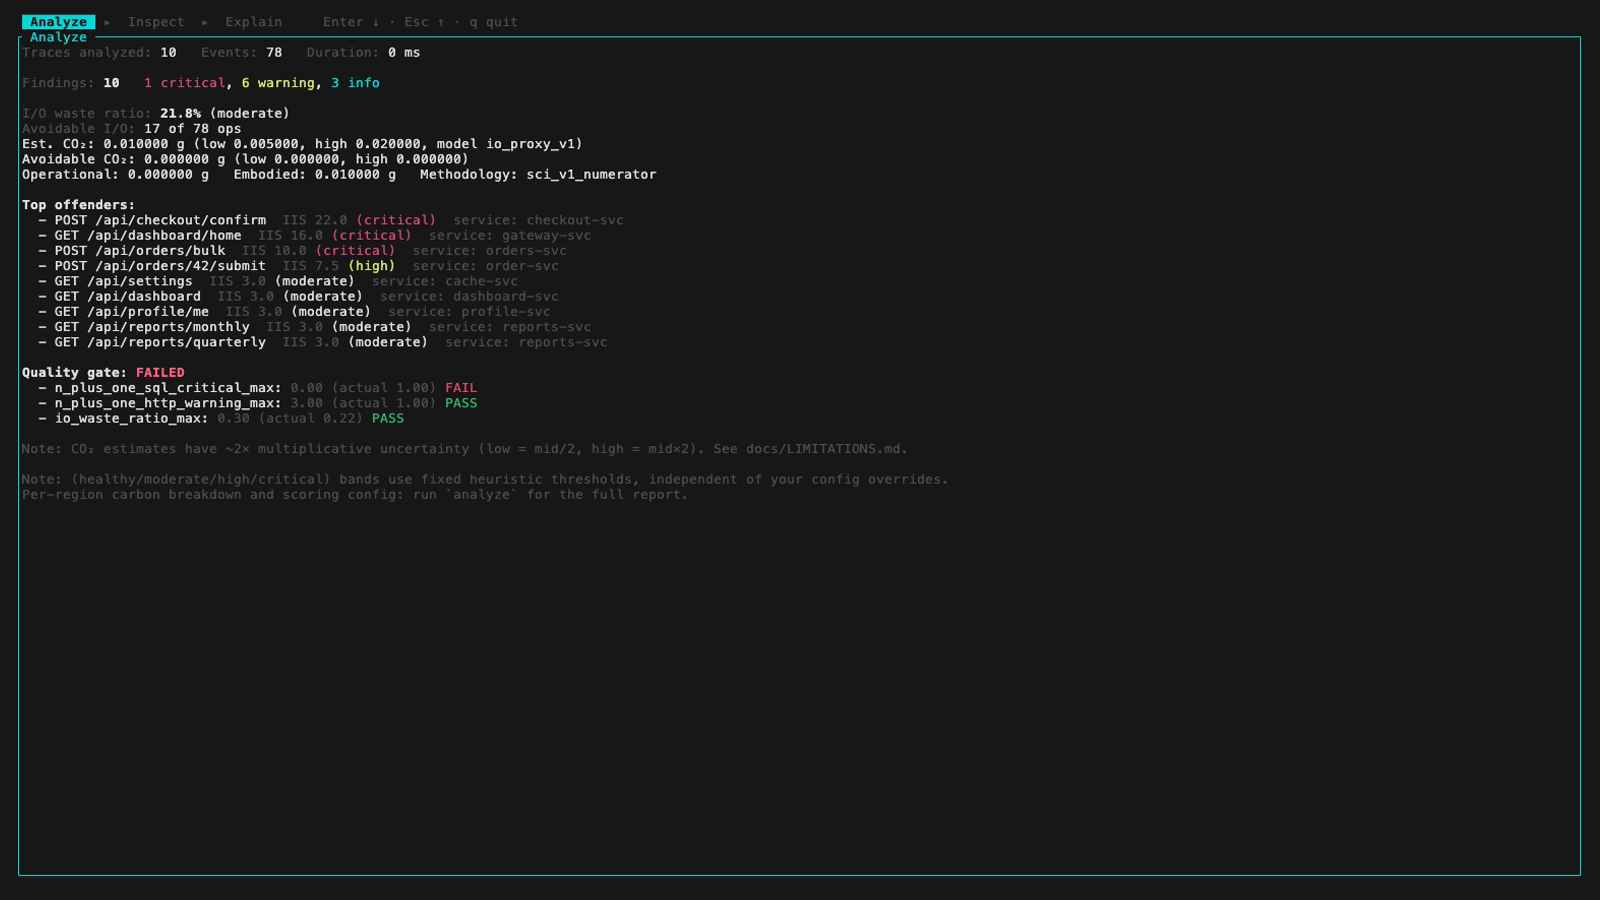Viewport: 1600px width, 900px height.
Task: Select the GET /api/dashboard offender row
Action: click(299, 296)
